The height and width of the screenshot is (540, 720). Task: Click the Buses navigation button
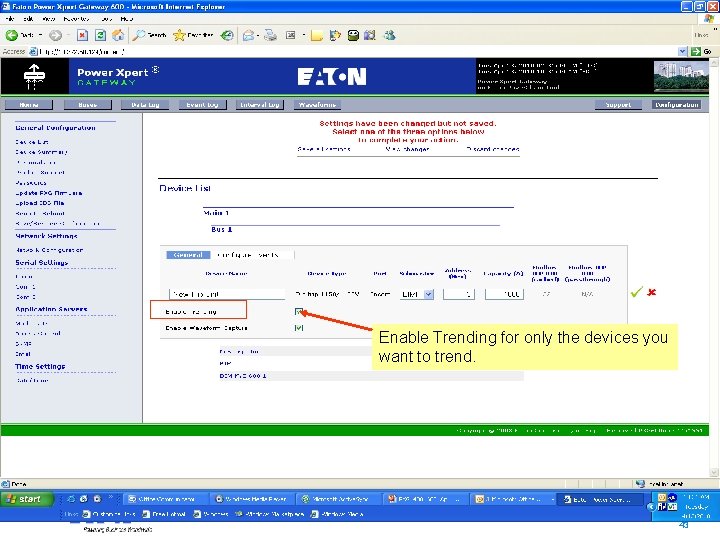(88, 105)
